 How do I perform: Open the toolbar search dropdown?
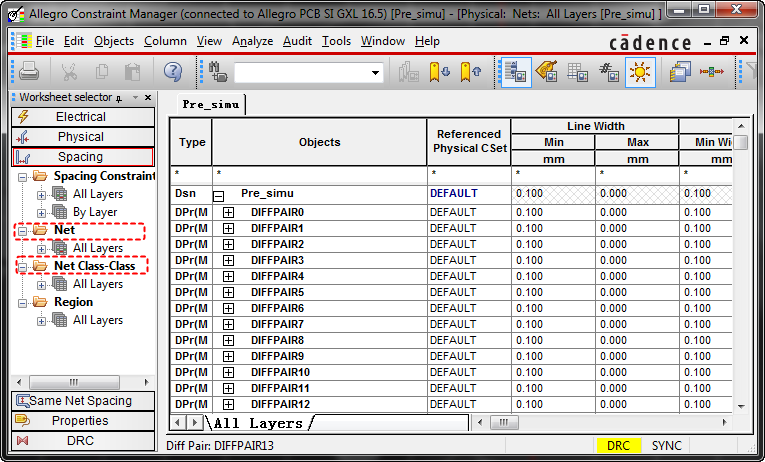point(375,73)
